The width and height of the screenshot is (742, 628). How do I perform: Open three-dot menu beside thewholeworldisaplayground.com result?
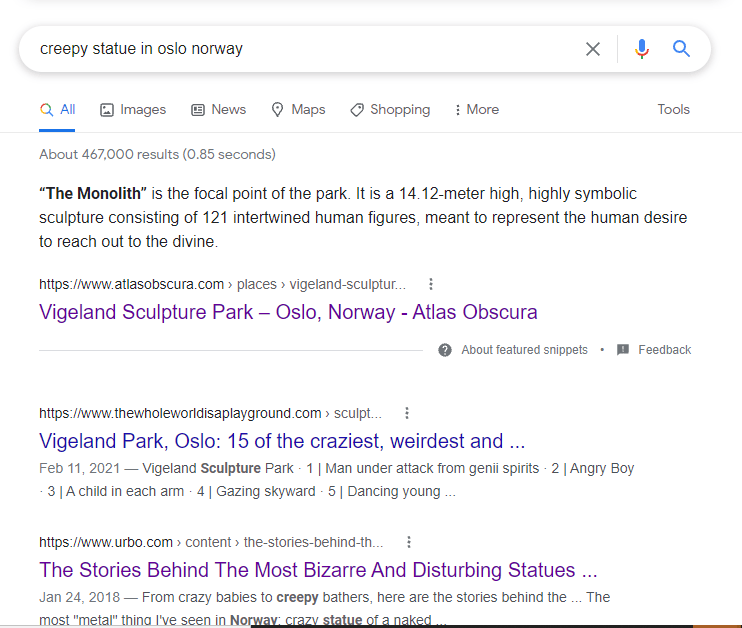(x=407, y=413)
